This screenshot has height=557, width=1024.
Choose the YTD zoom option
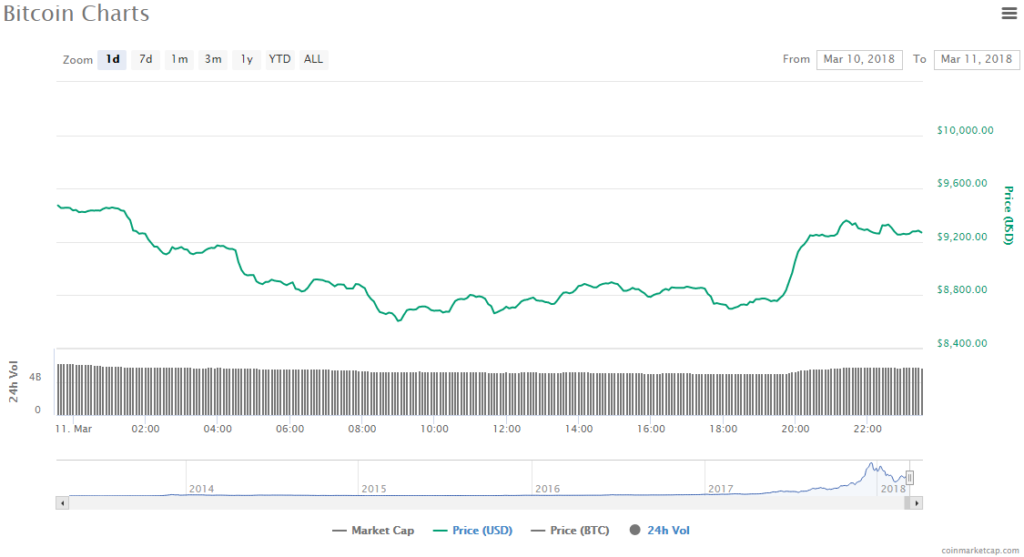pyautogui.click(x=280, y=59)
